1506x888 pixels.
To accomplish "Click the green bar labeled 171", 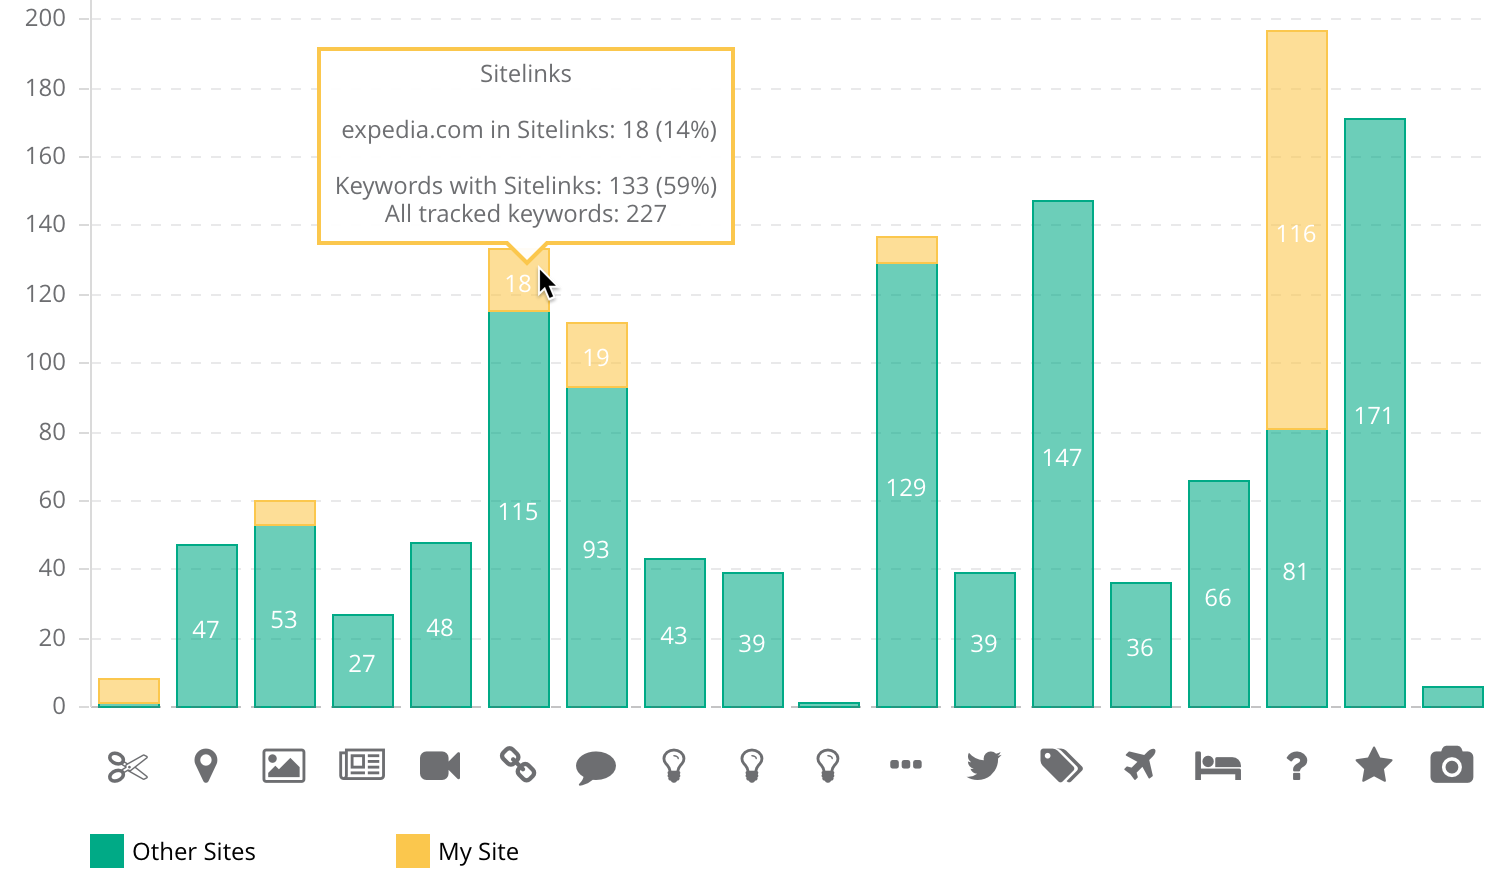I will point(1374,414).
